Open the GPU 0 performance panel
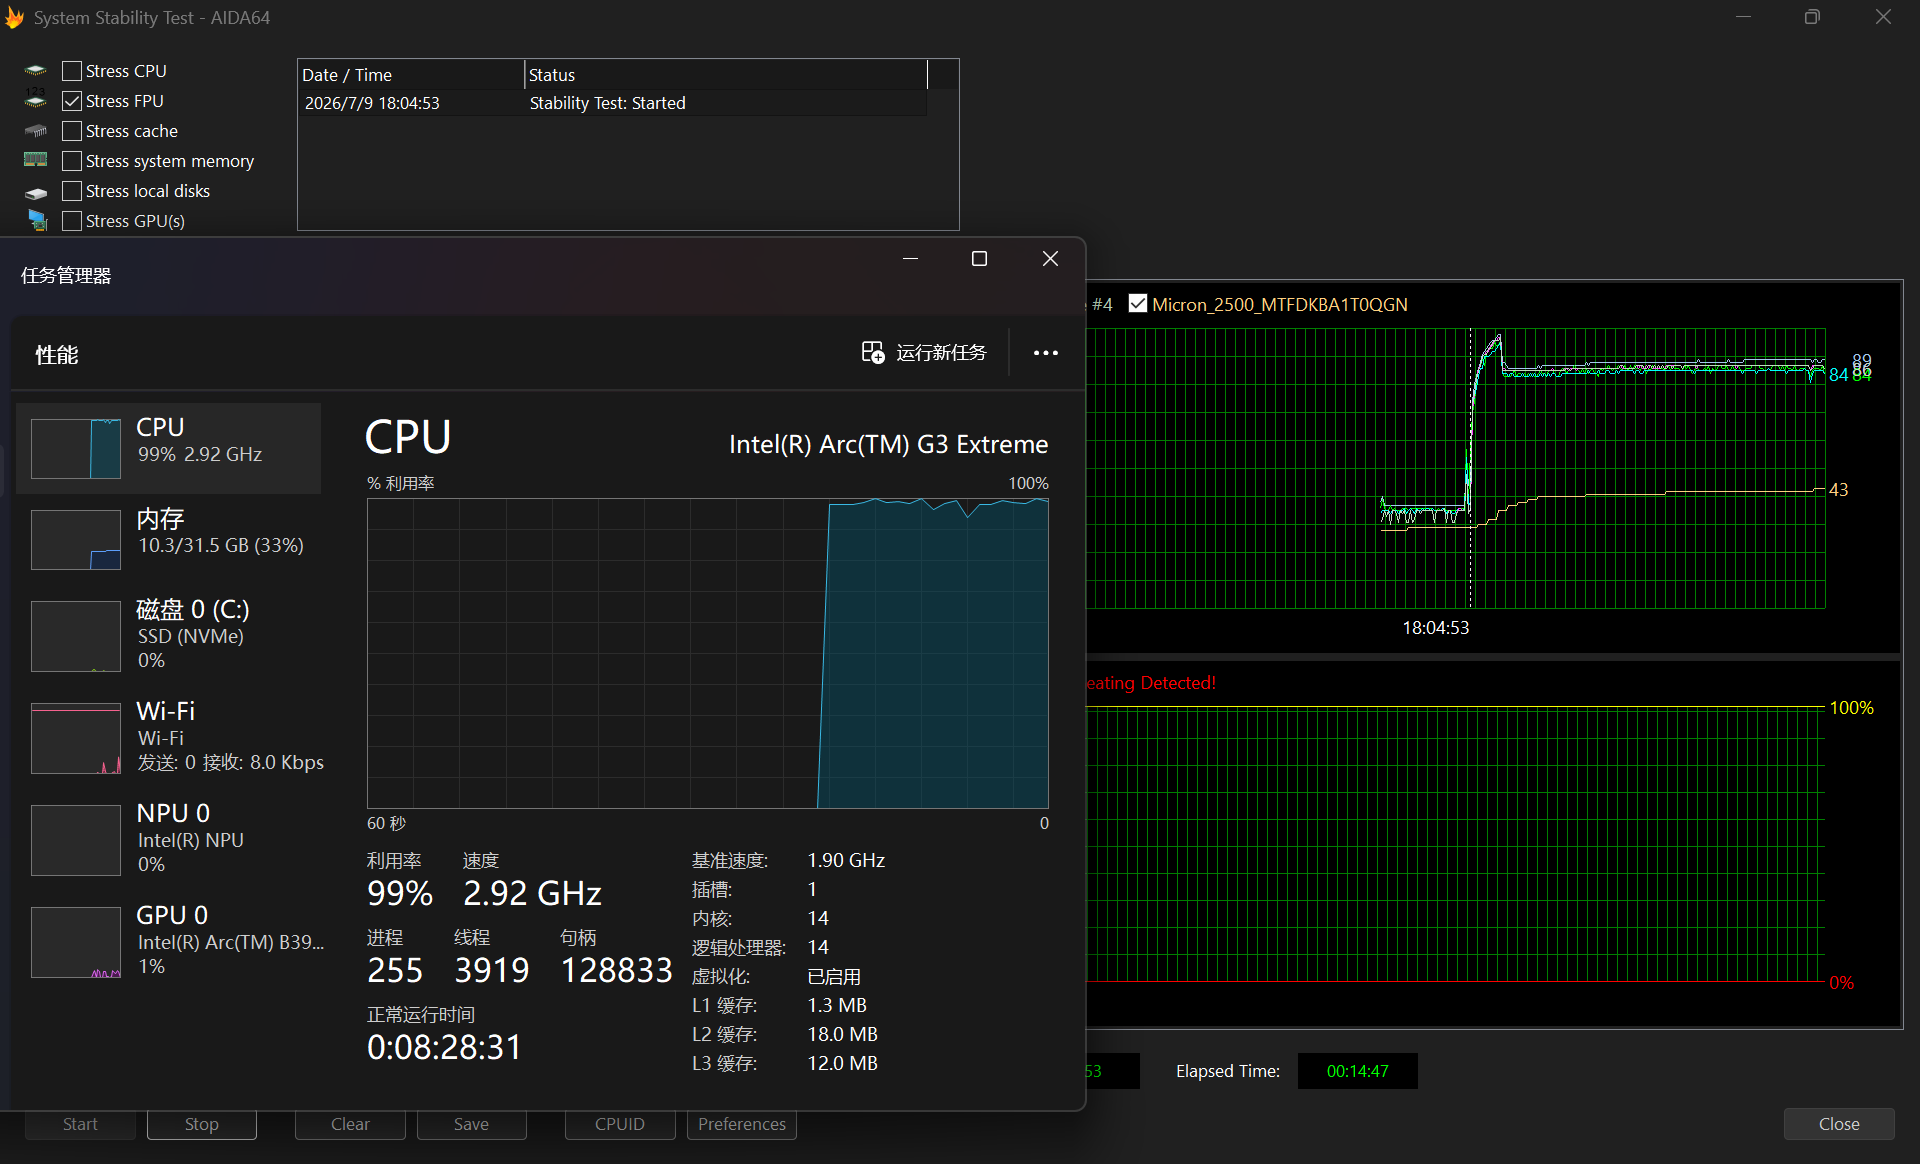Screen dimensions: 1920x1164 pos(168,942)
